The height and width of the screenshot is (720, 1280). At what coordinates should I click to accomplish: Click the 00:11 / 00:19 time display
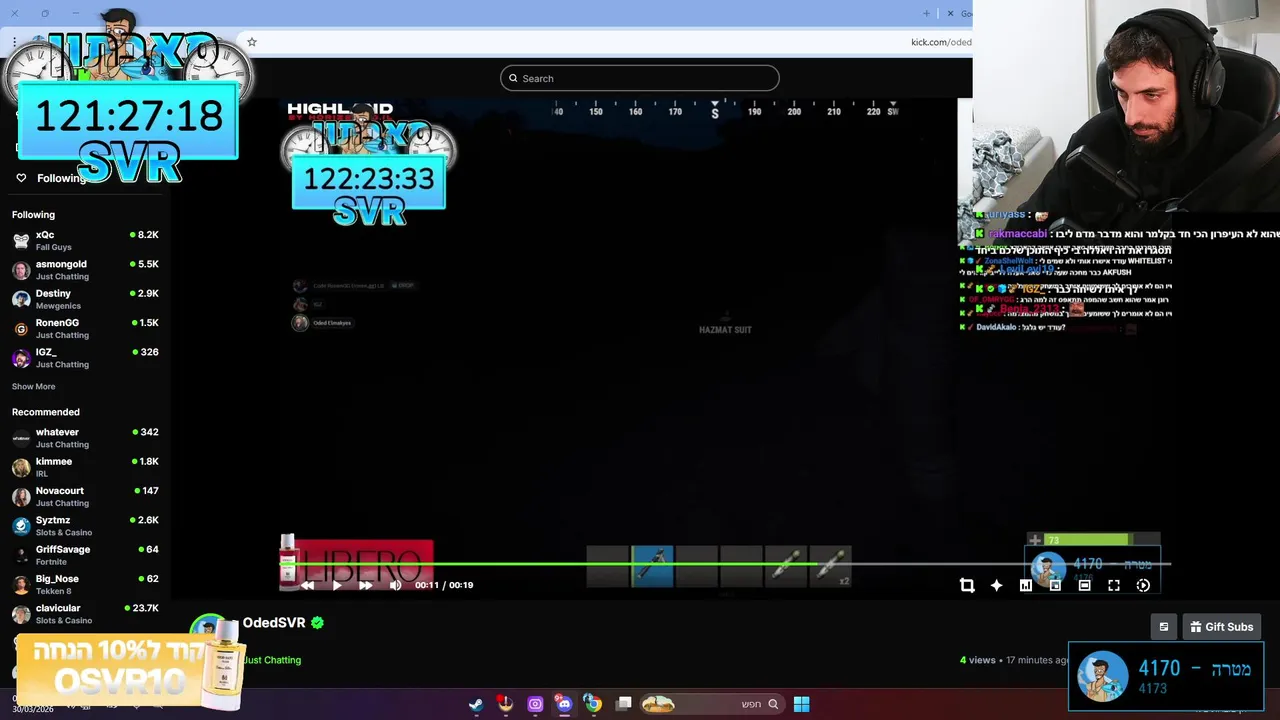point(444,585)
